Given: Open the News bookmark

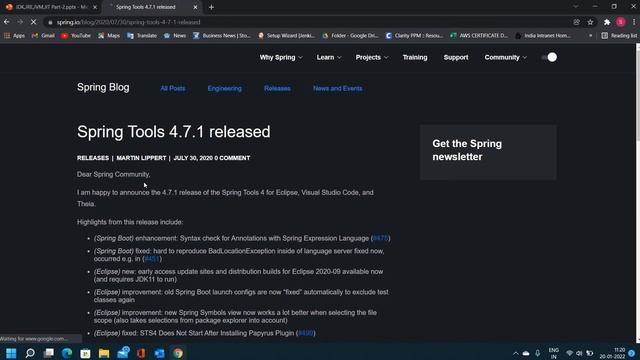Looking at the screenshot, I should [x=175, y=36].
